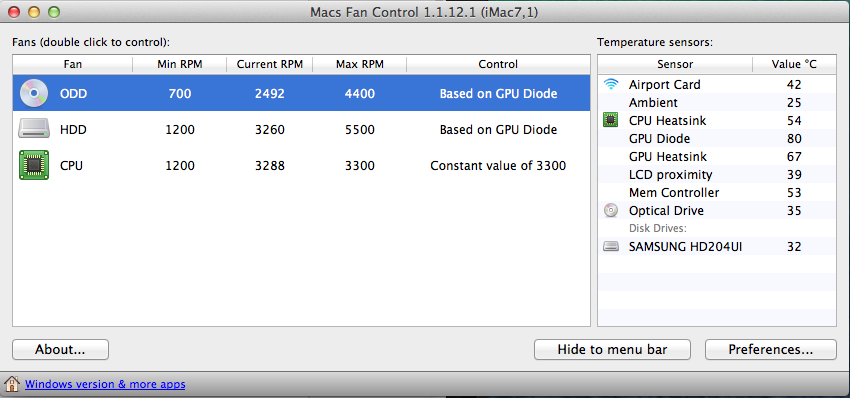The height and width of the screenshot is (398, 850).
Task: Click the Max RPM column header
Action: pos(360,65)
